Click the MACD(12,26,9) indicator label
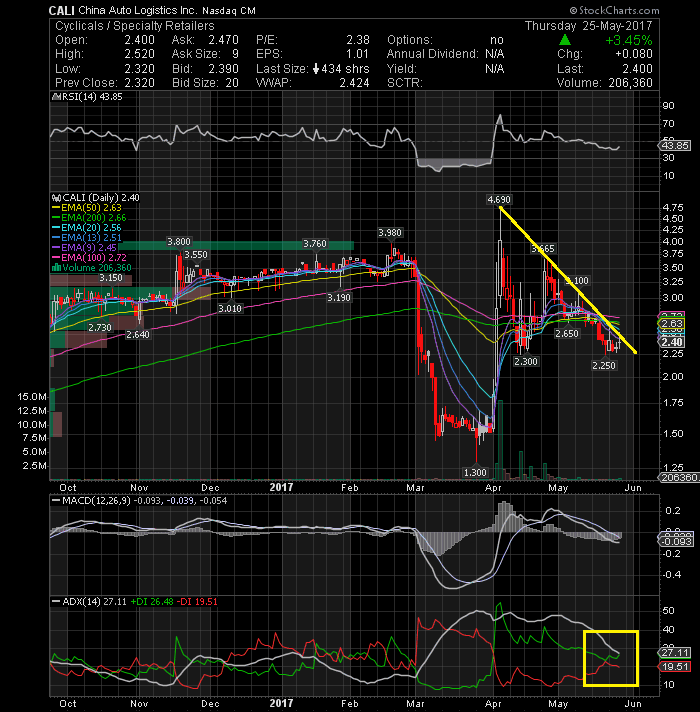Viewport: 700px width, 712px height. point(96,501)
